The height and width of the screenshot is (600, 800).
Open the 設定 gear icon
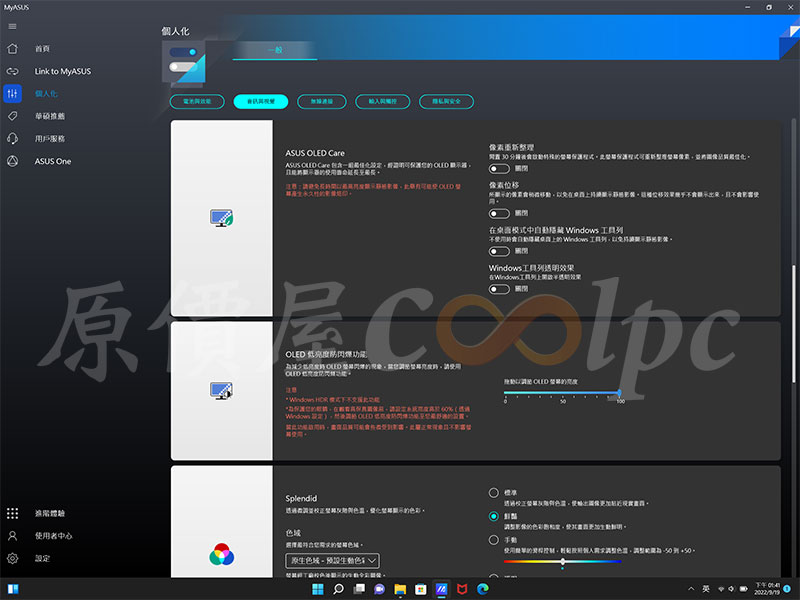coord(12,558)
